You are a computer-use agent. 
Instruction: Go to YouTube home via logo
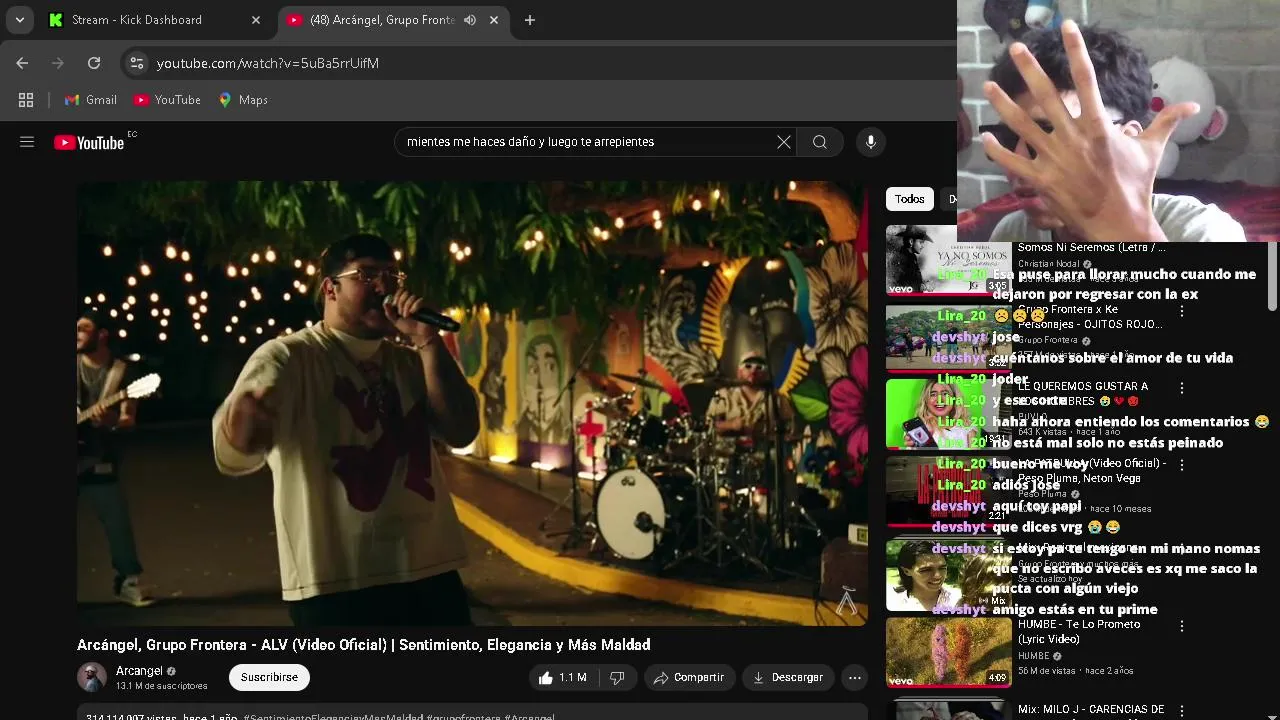click(89, 142)
